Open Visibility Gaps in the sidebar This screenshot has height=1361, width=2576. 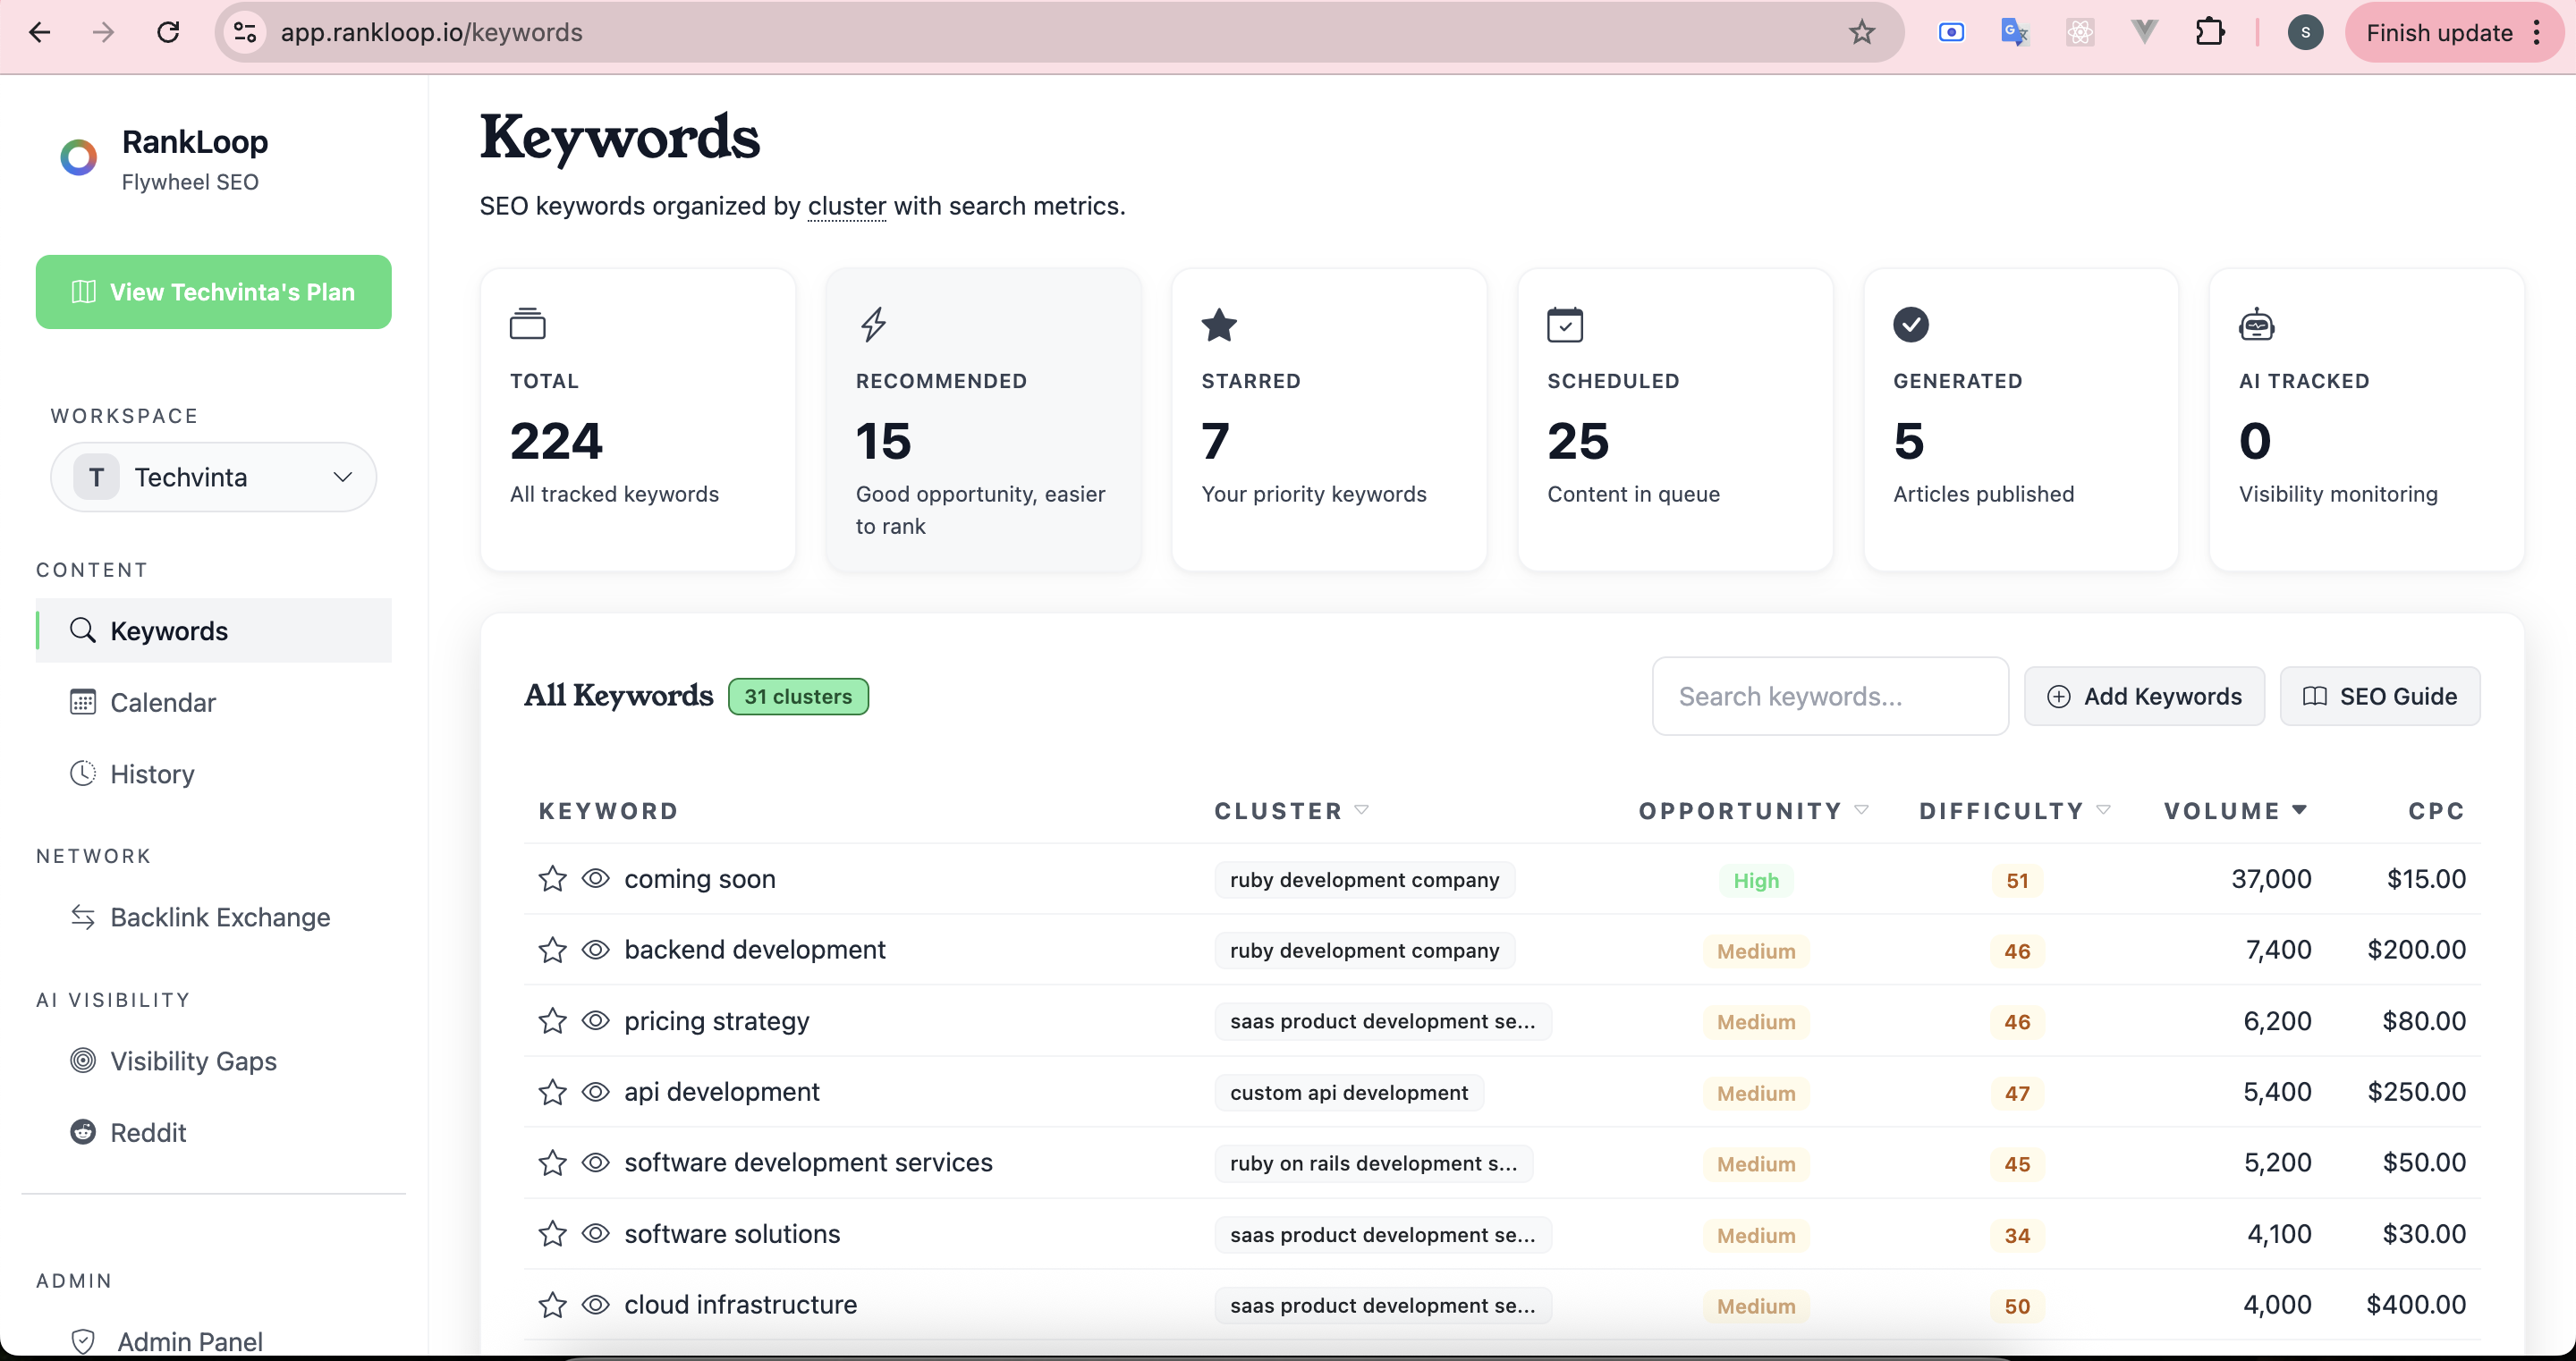pyautogui.click(x=214, y=1061)
